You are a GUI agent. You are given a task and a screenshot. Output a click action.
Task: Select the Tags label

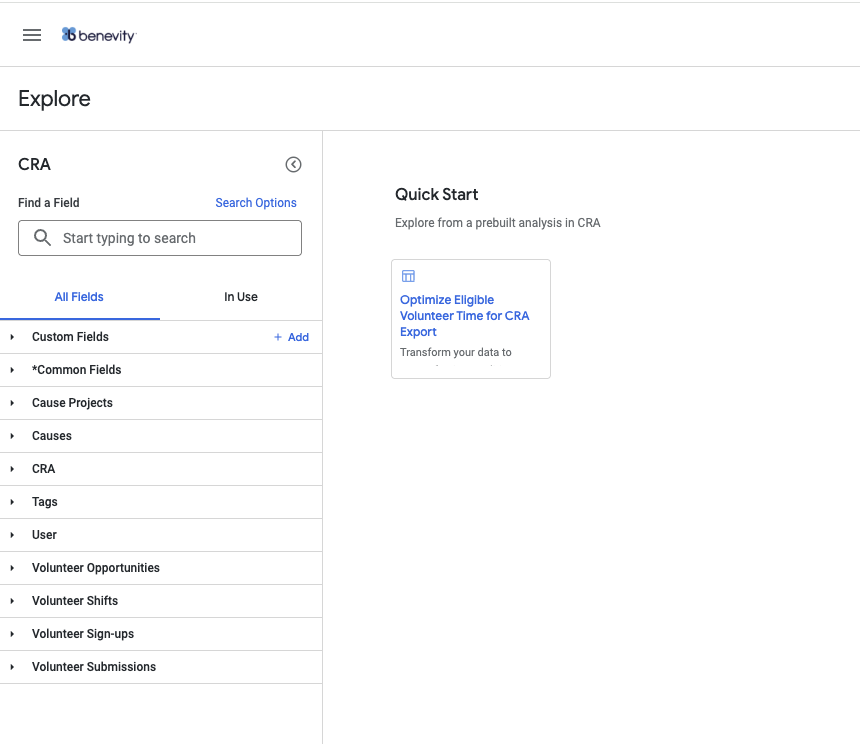[x=44, y=502]
